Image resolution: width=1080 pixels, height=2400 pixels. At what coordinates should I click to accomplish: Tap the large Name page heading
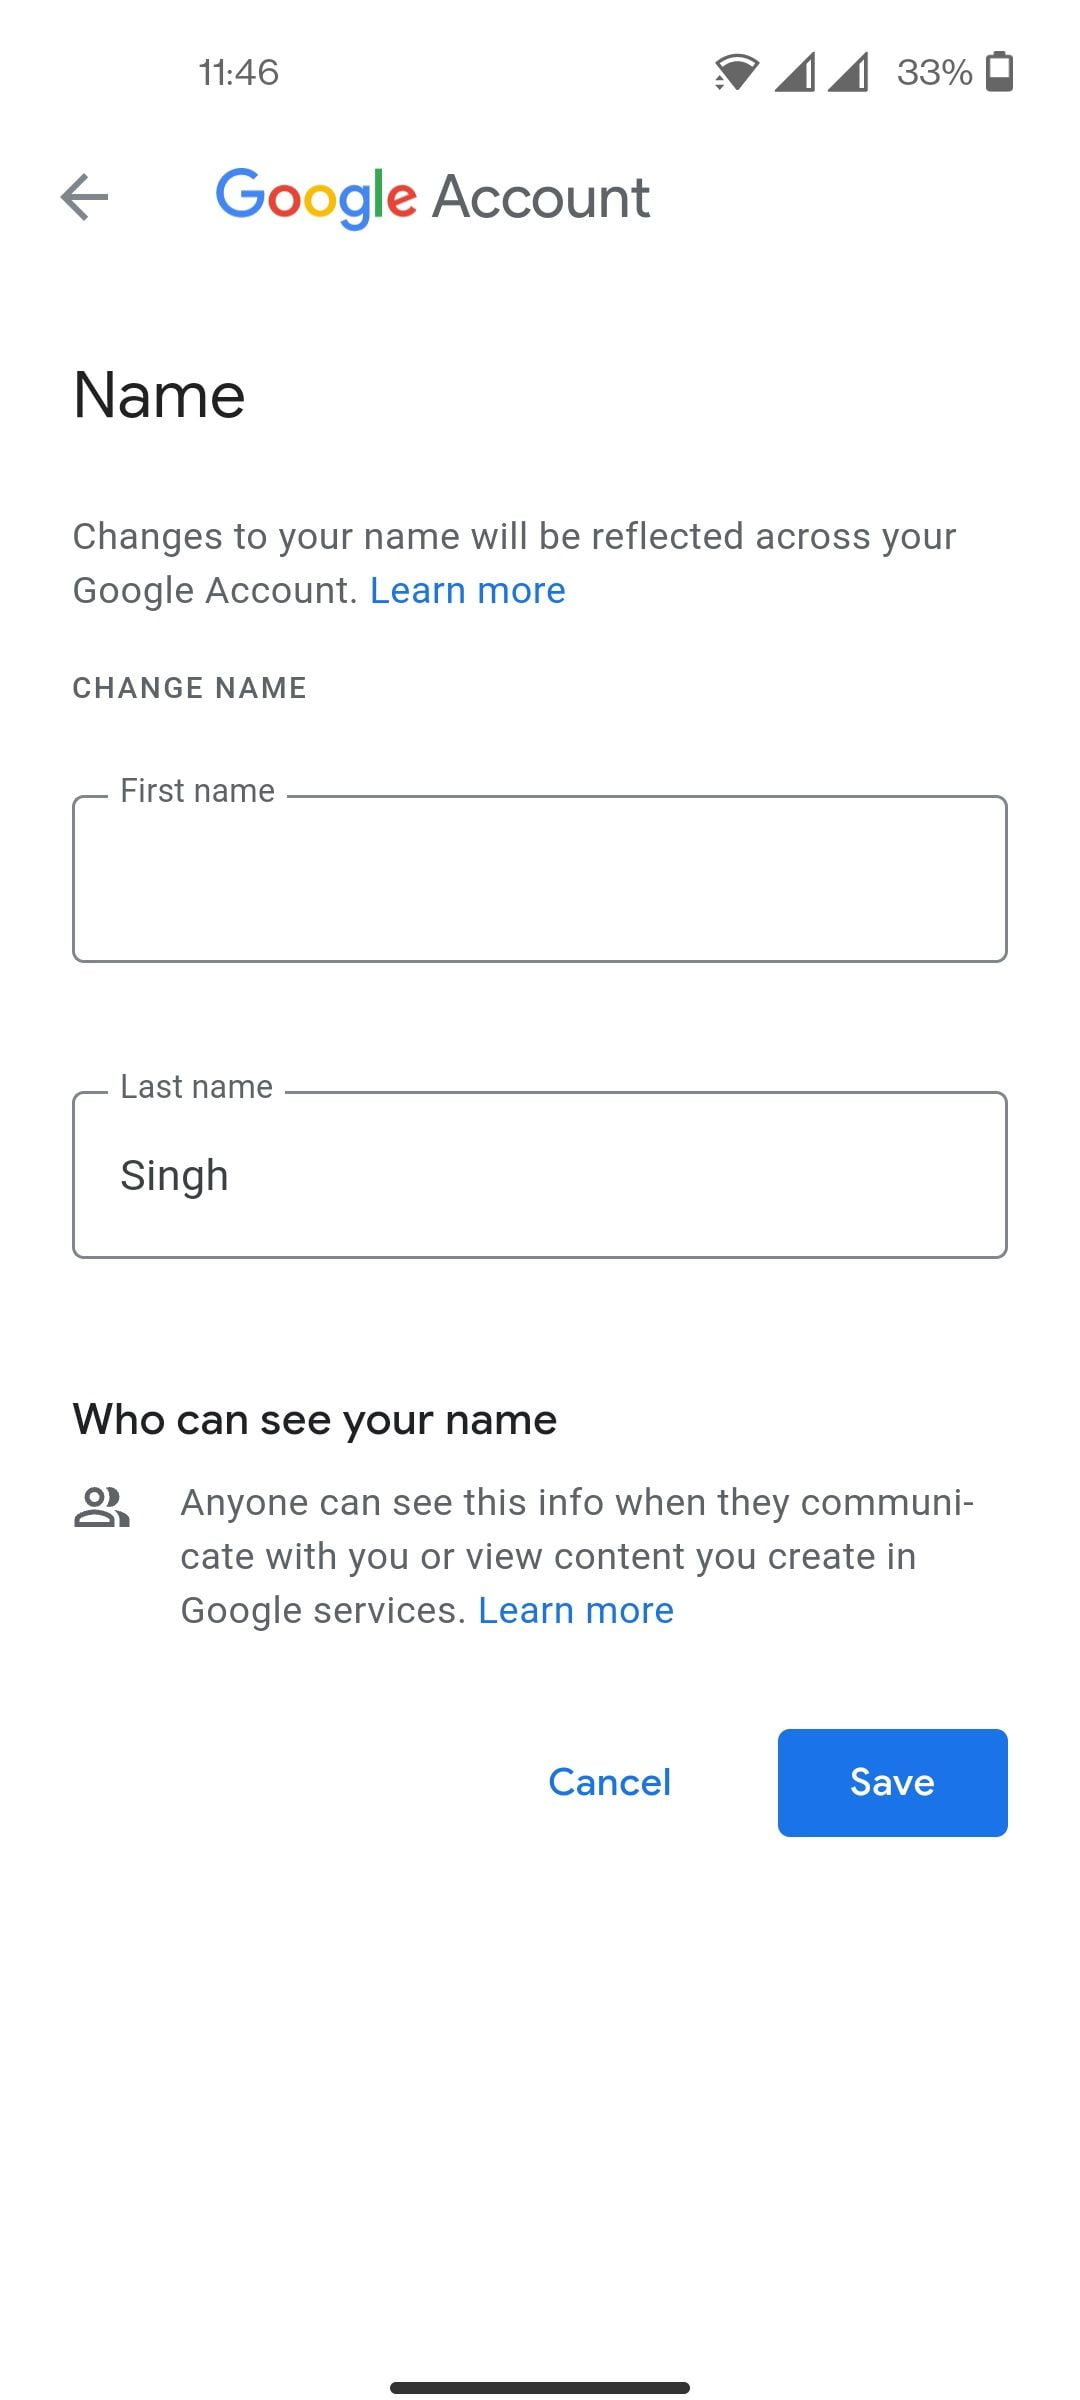point(159,395)
